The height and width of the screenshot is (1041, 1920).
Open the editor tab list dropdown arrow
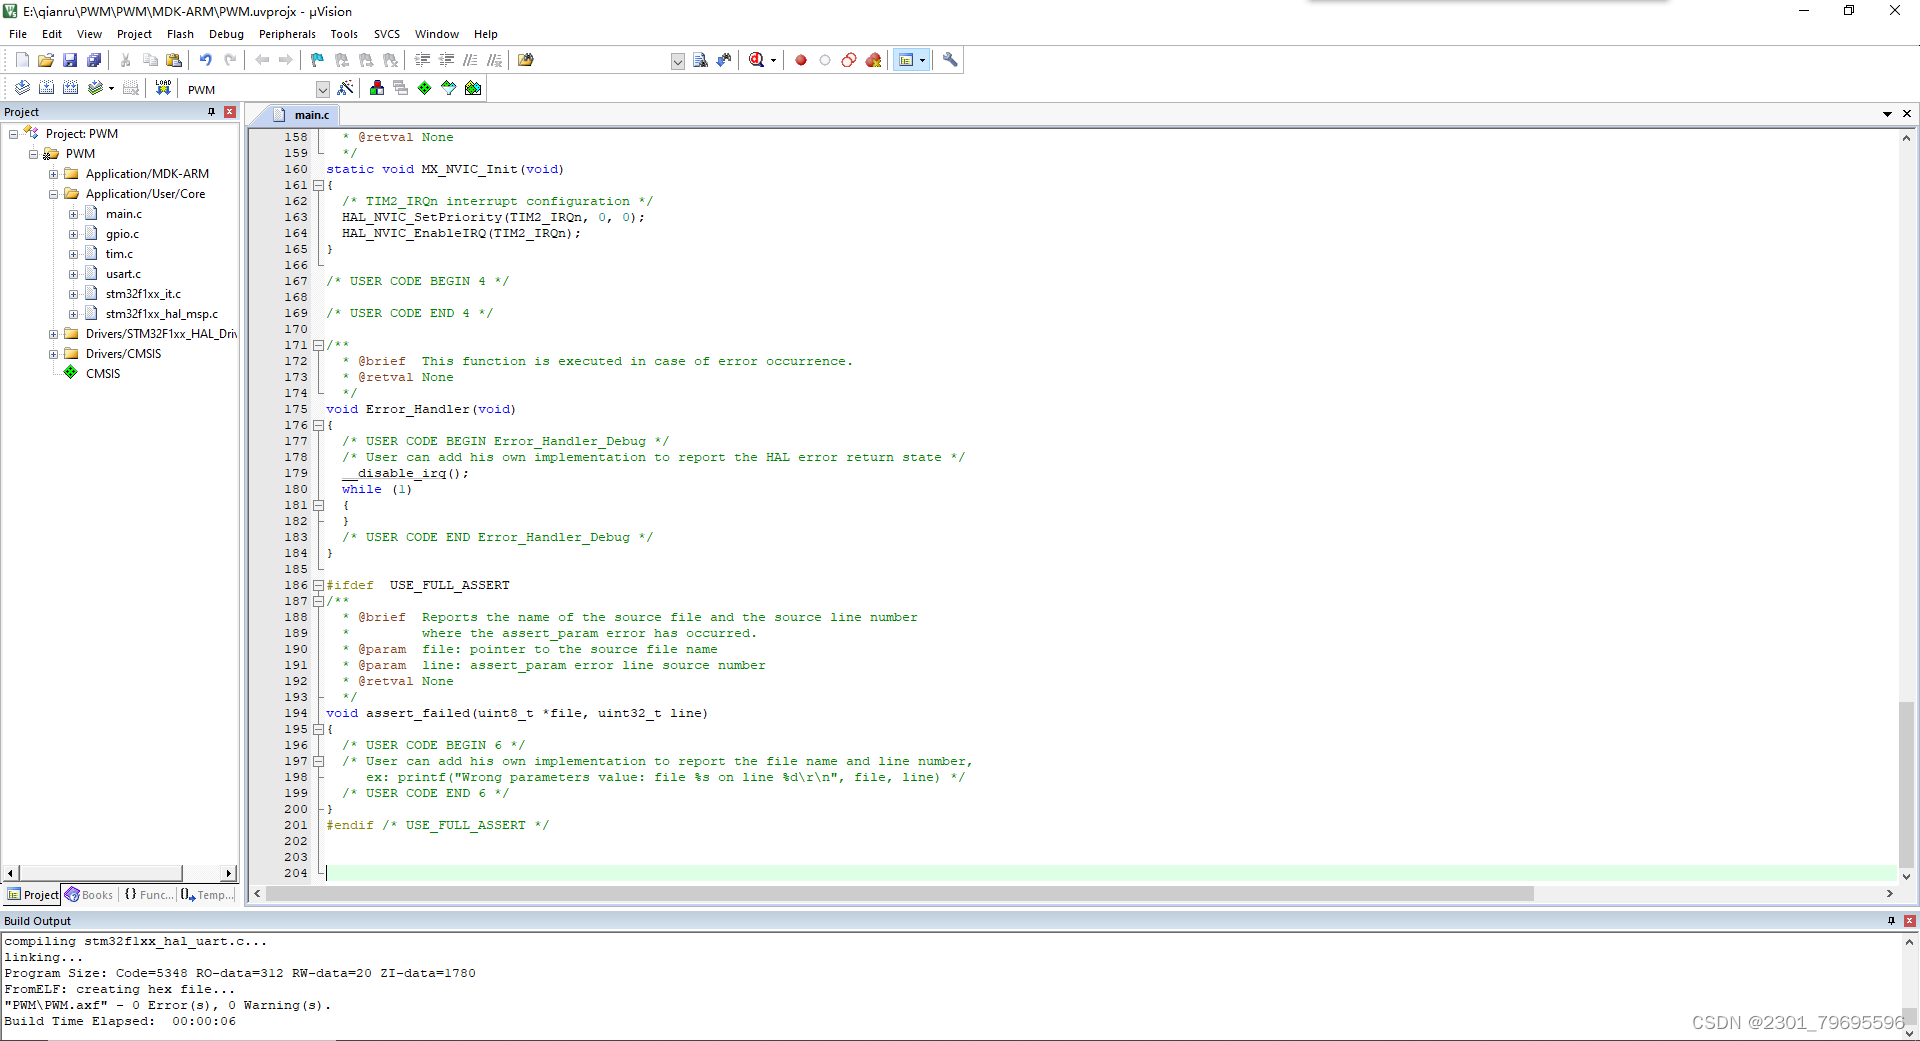click(1887, 114)
